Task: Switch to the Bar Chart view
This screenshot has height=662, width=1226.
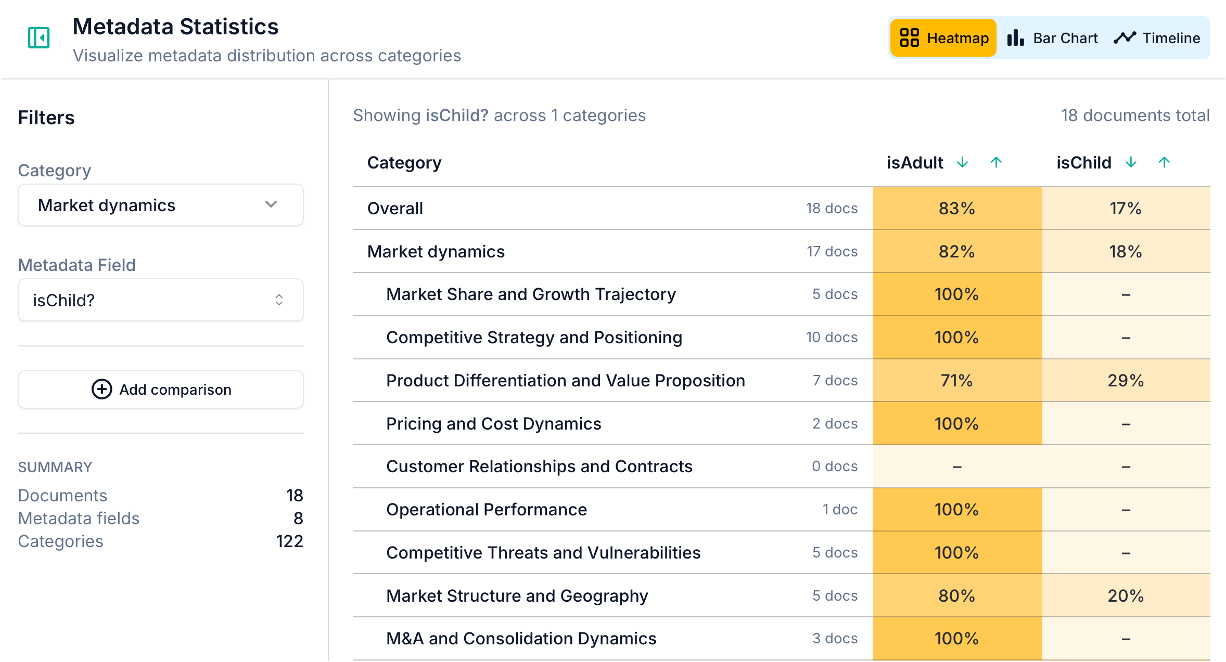Action: tap(1053, 38)
